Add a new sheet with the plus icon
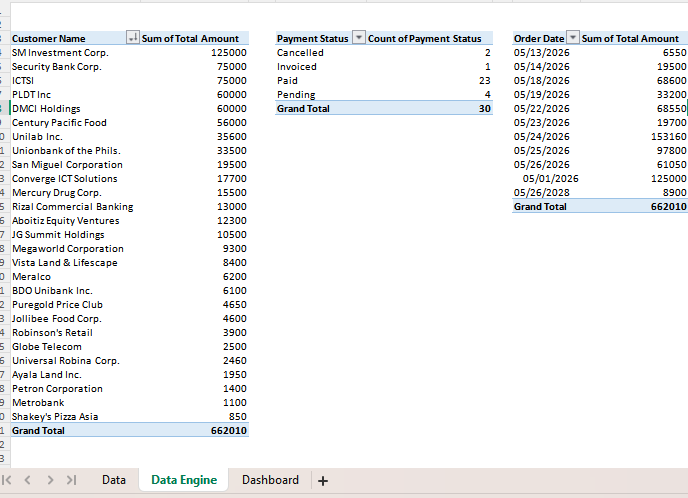The image size is (688, 498). [323, 481]
